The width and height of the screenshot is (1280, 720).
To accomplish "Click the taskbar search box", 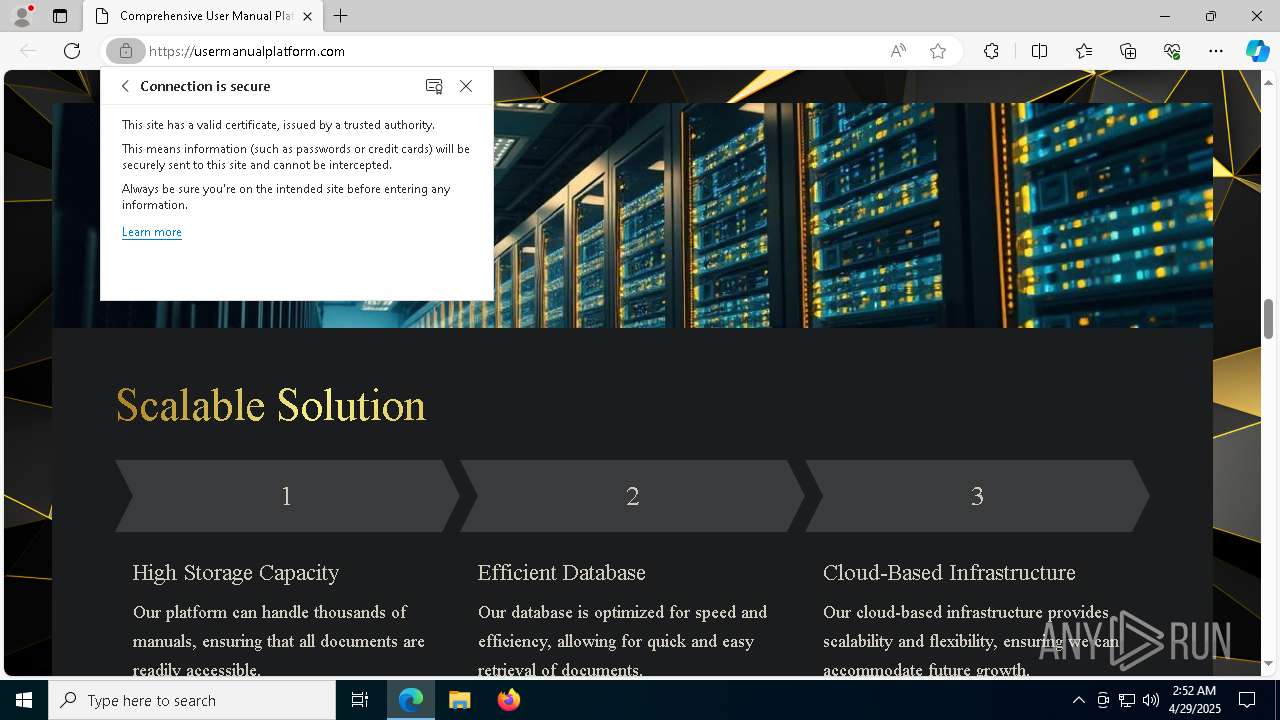I will tap(192, 700).
